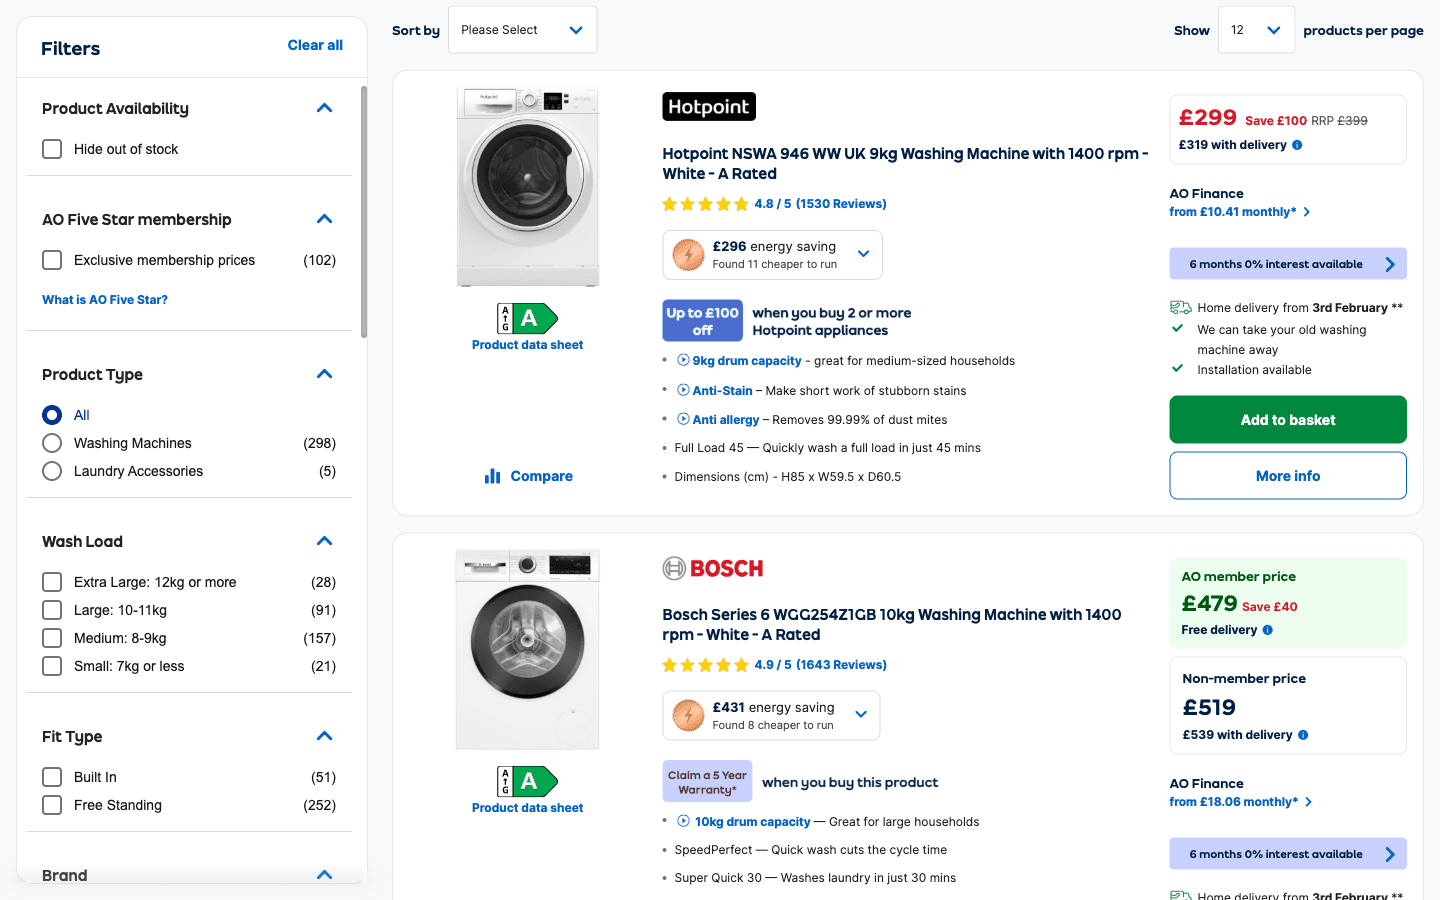Click the Compare link under Hotpoint
This screenshot has width=1440, height=900.
541,476
